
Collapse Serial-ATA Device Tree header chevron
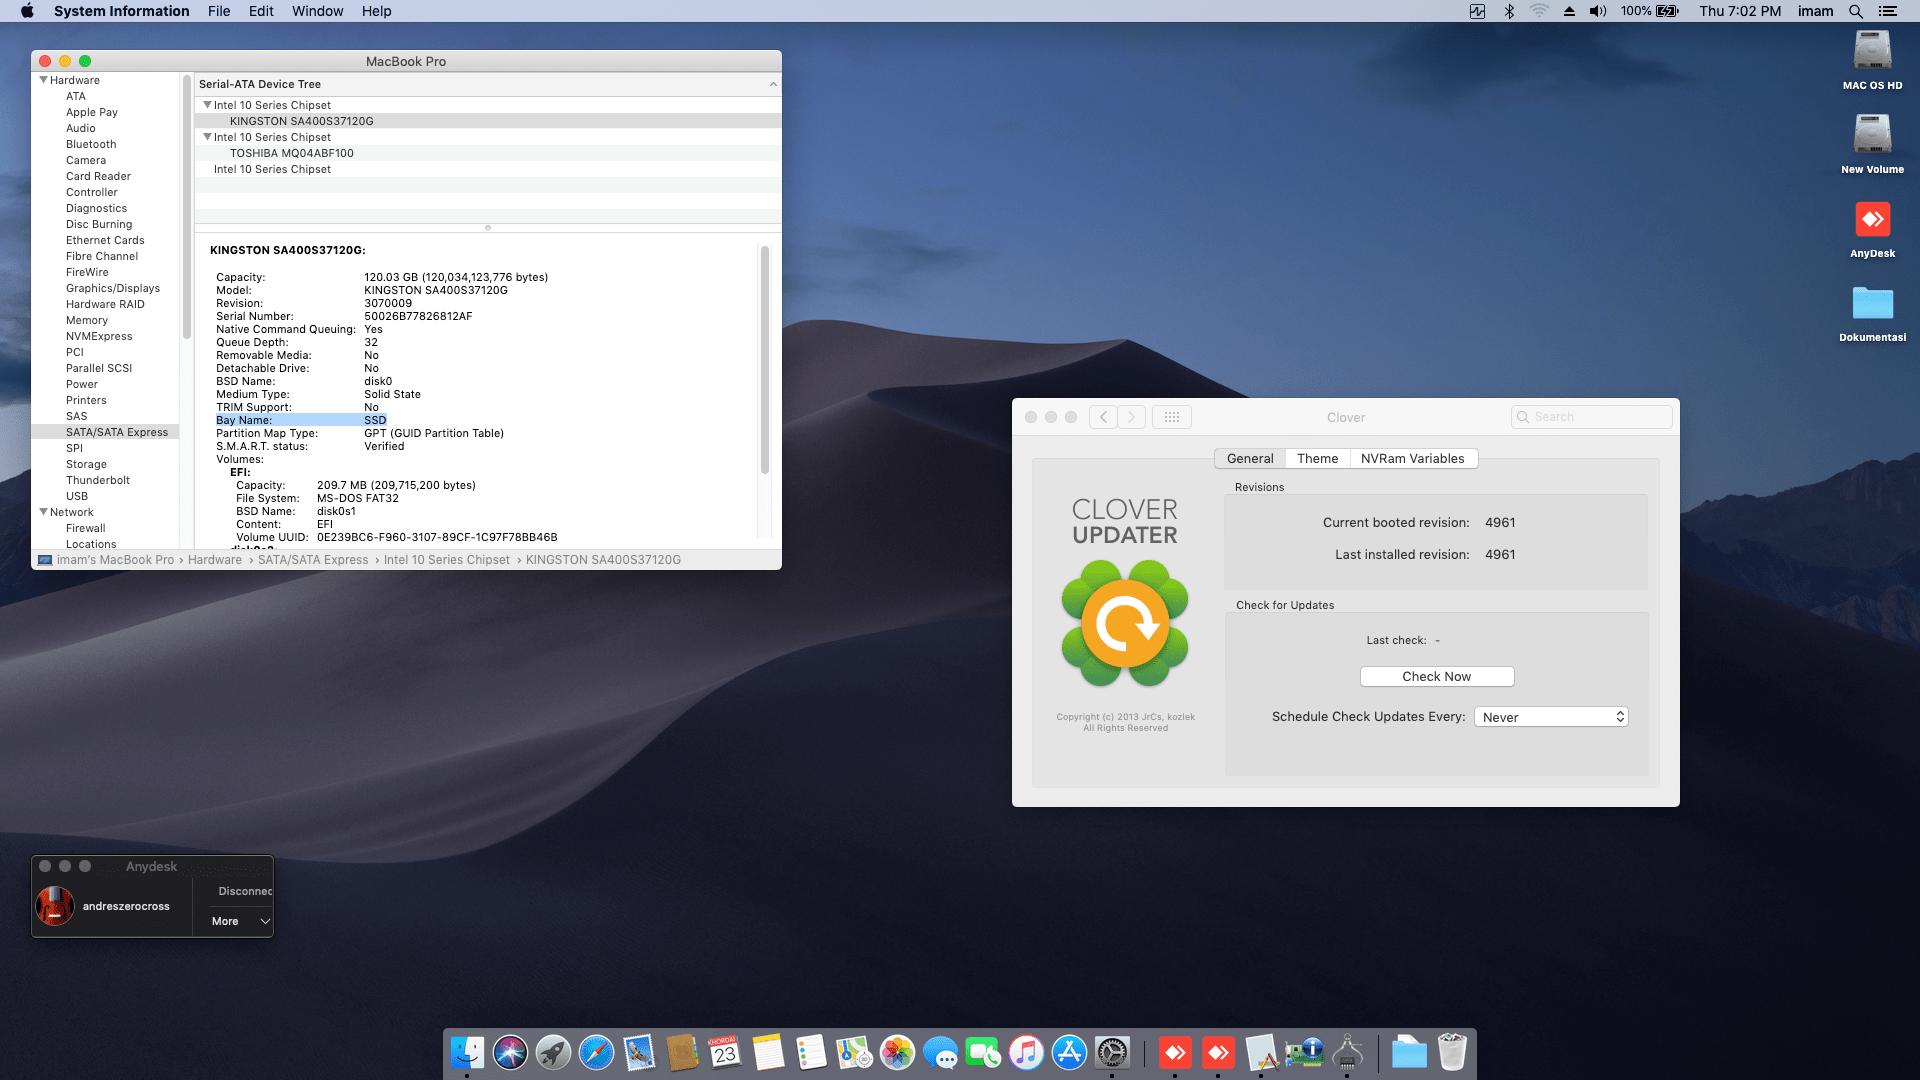773,84
